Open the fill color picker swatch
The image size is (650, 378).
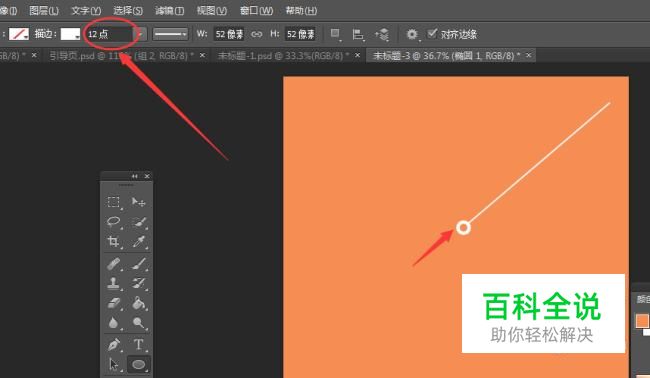[19, 34]
